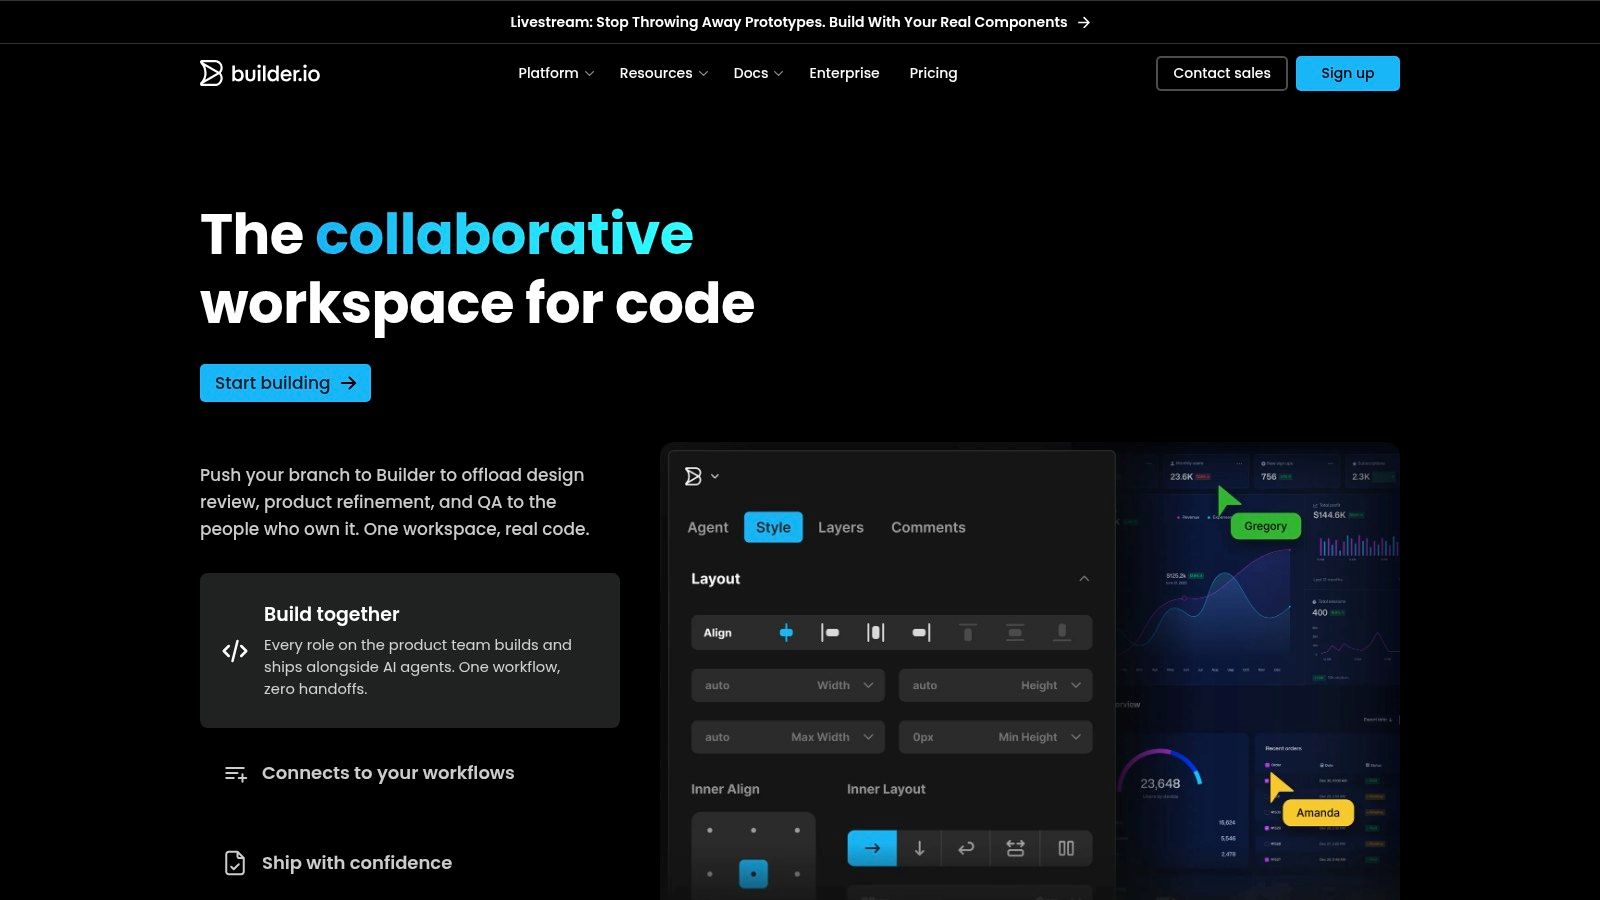The width and height of the screenshot is (1600, 900).
Task: Click the auto Height input field
Action: (996, 685)
